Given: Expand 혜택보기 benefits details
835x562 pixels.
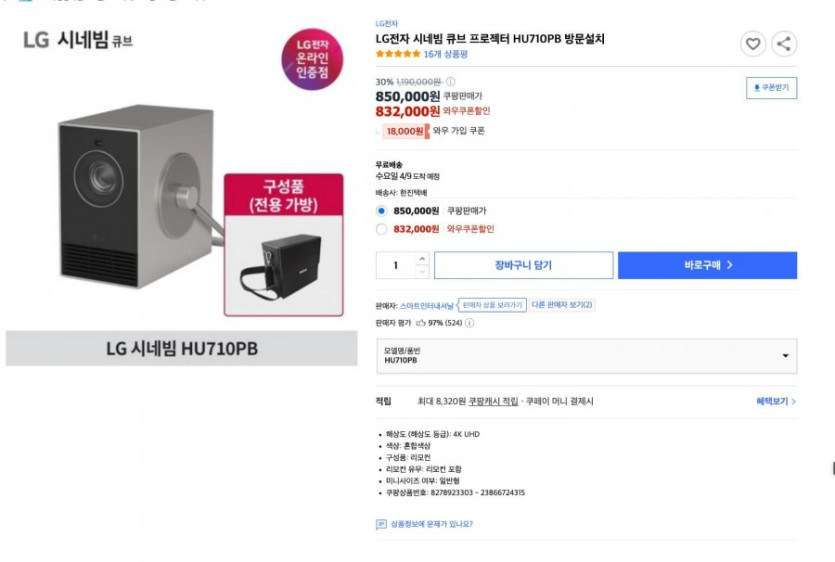Looking at the screenshot, I should [776, 401].
